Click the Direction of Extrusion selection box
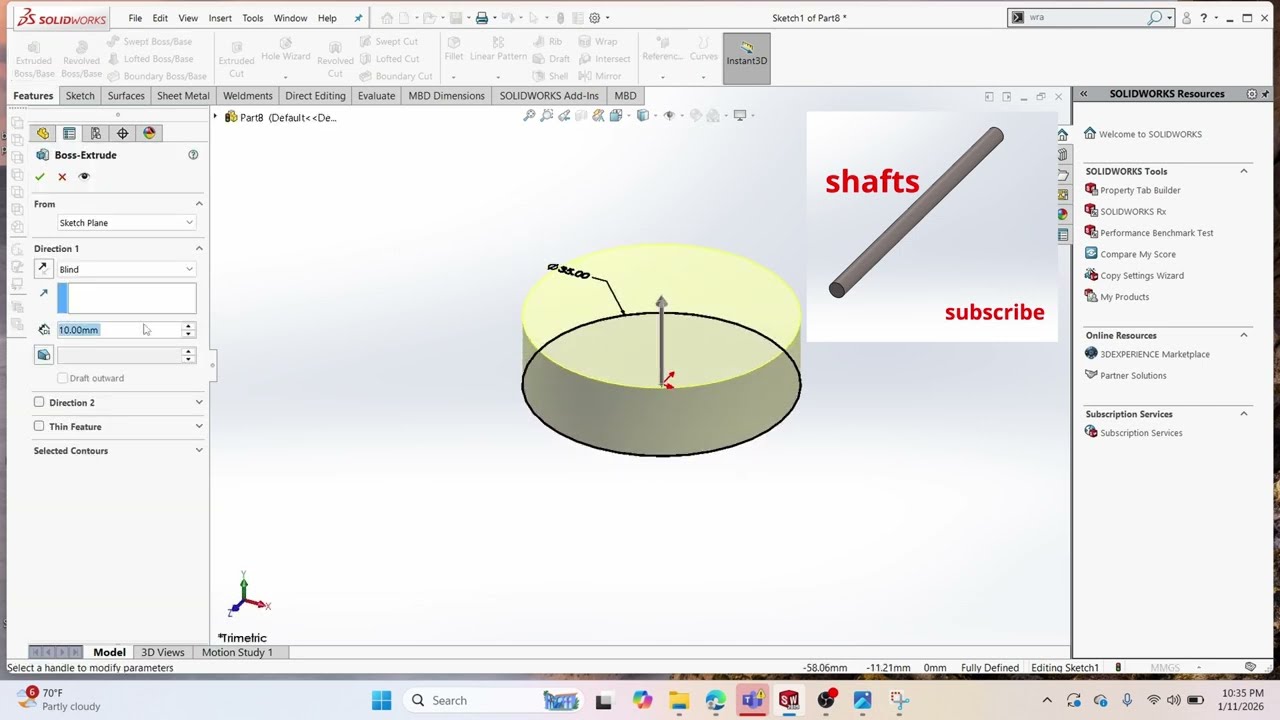 [x=126, y=298]
